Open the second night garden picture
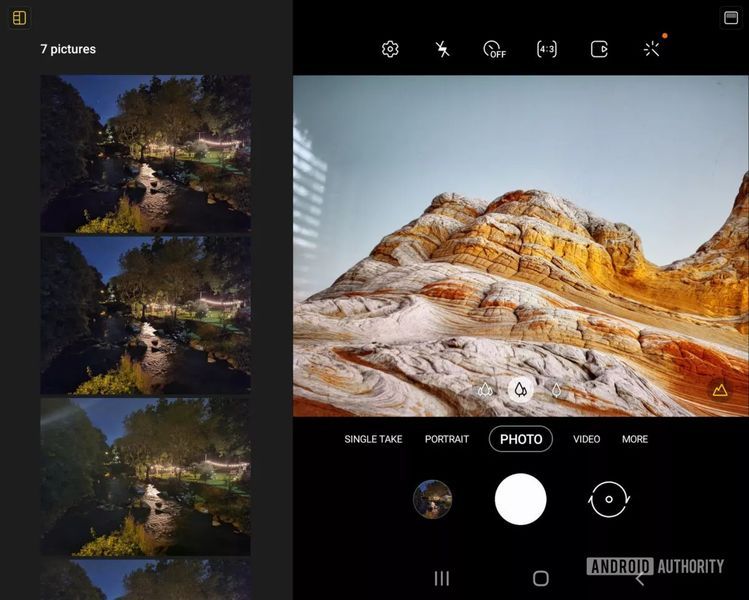The width and height of the screenshot is (749, 600). [145, 315]
